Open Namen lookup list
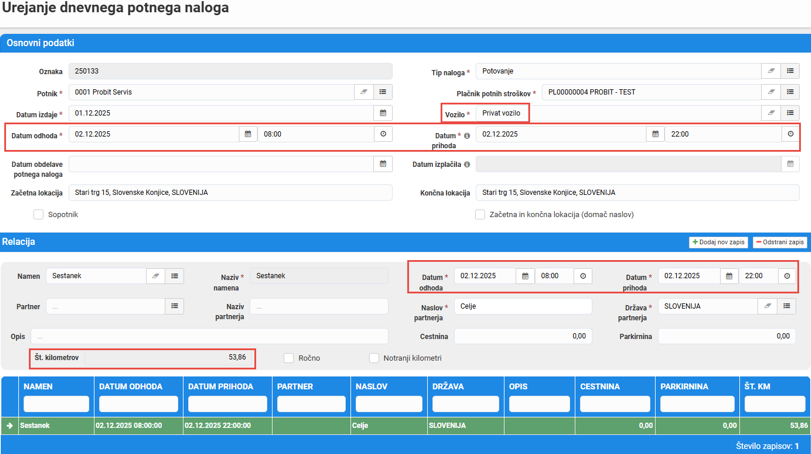The width and height of the screenshot is (811, 454). [x=175, y=276]
